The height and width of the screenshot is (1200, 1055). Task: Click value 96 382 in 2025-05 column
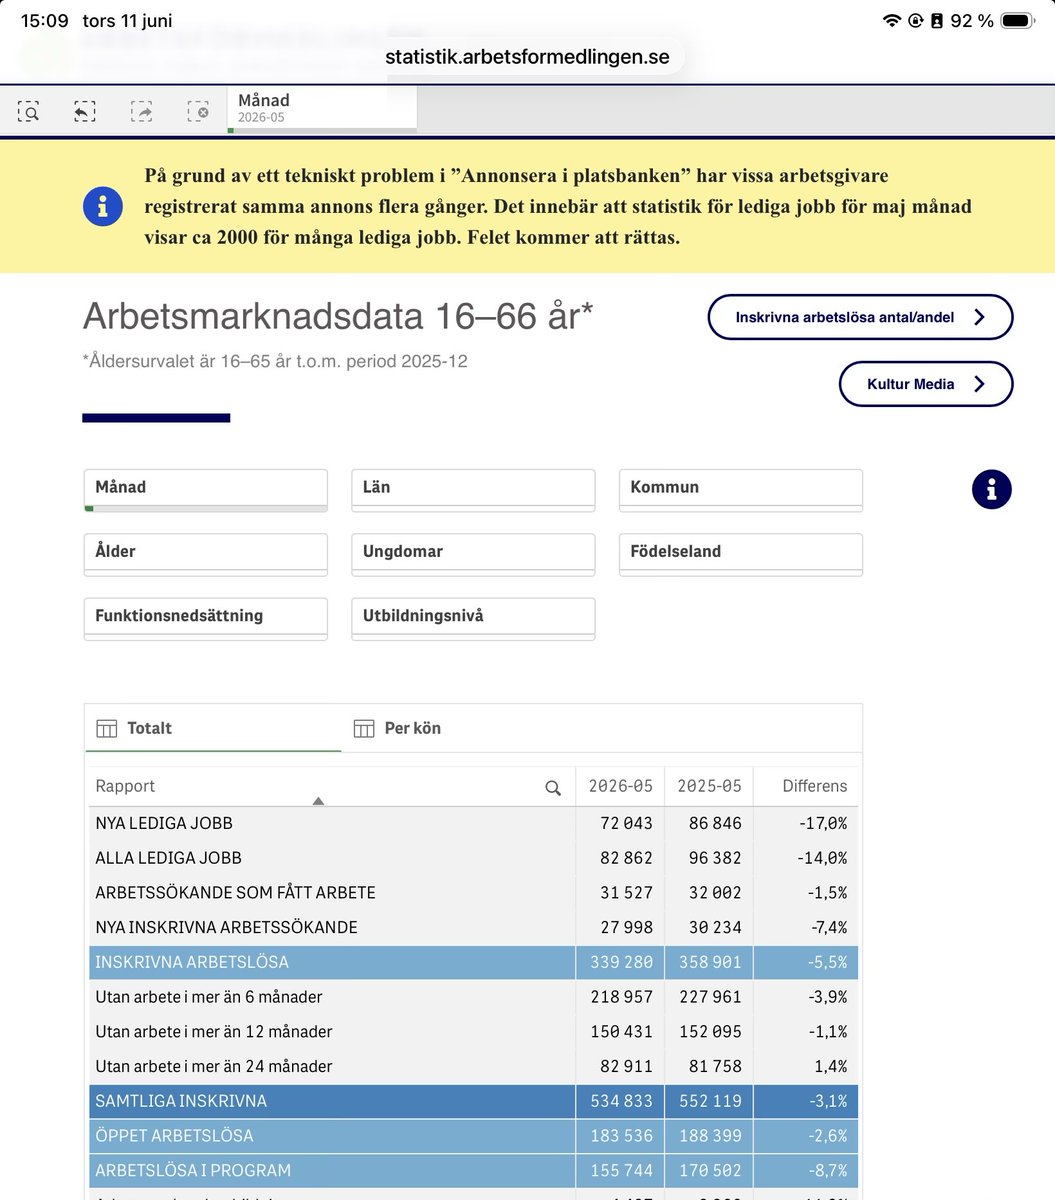(x=715, y=858)
